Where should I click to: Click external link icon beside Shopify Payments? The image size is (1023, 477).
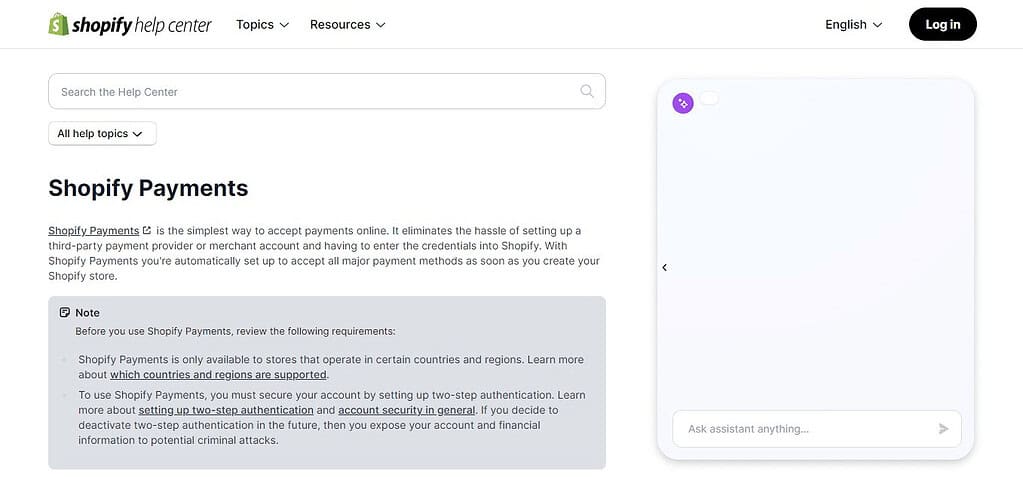coord(147,230)
